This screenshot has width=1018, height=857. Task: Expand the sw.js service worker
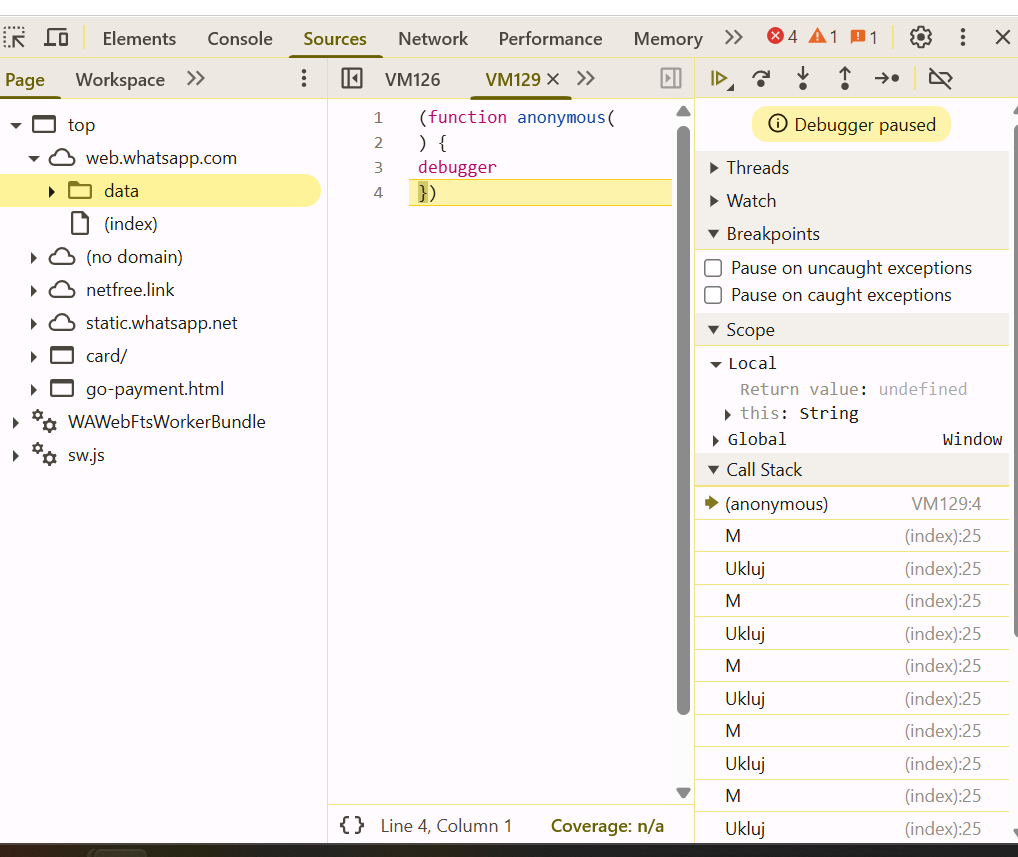(15, 456)
